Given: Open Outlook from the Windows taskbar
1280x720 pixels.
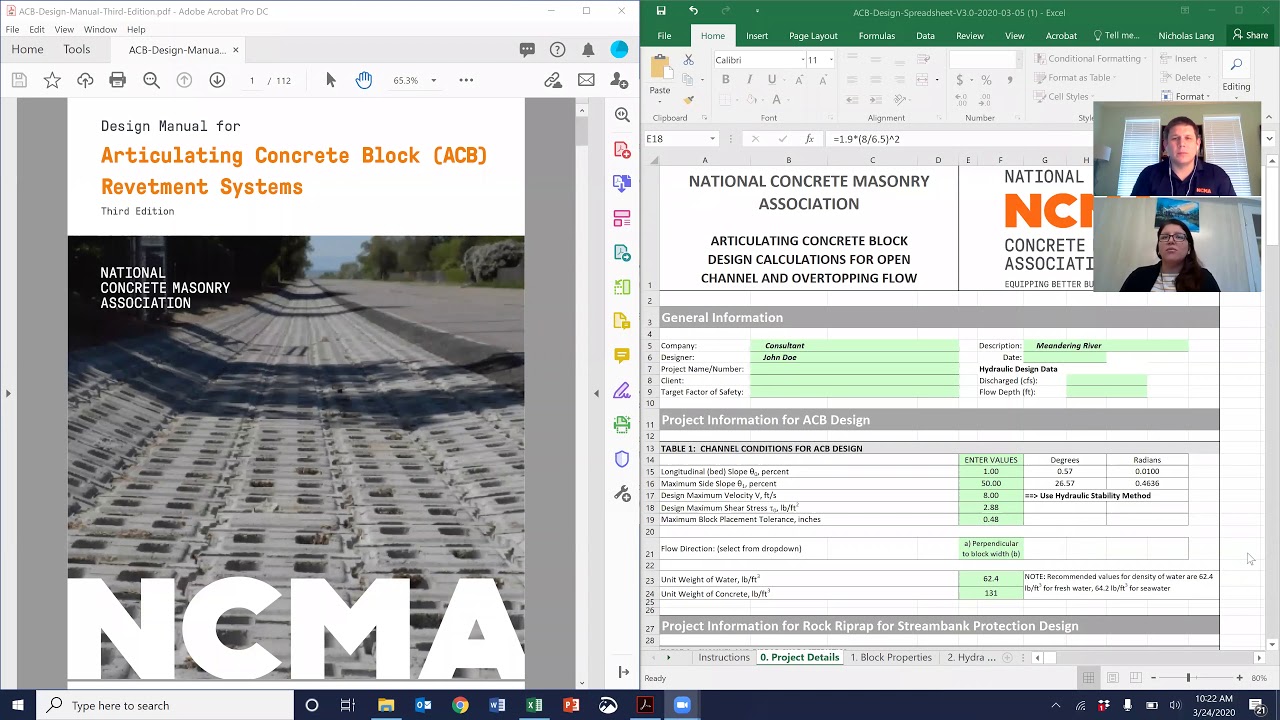Looking at the screenshot, I should (x=423, y=705).
